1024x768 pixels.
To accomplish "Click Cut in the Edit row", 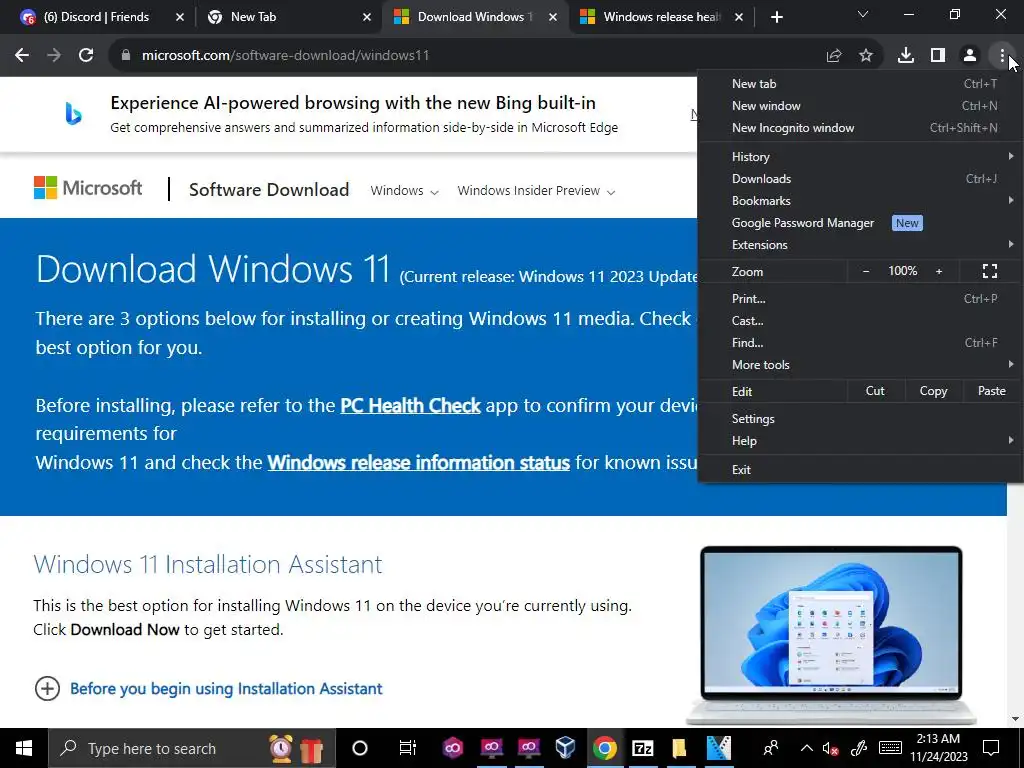I will point(875,391).
